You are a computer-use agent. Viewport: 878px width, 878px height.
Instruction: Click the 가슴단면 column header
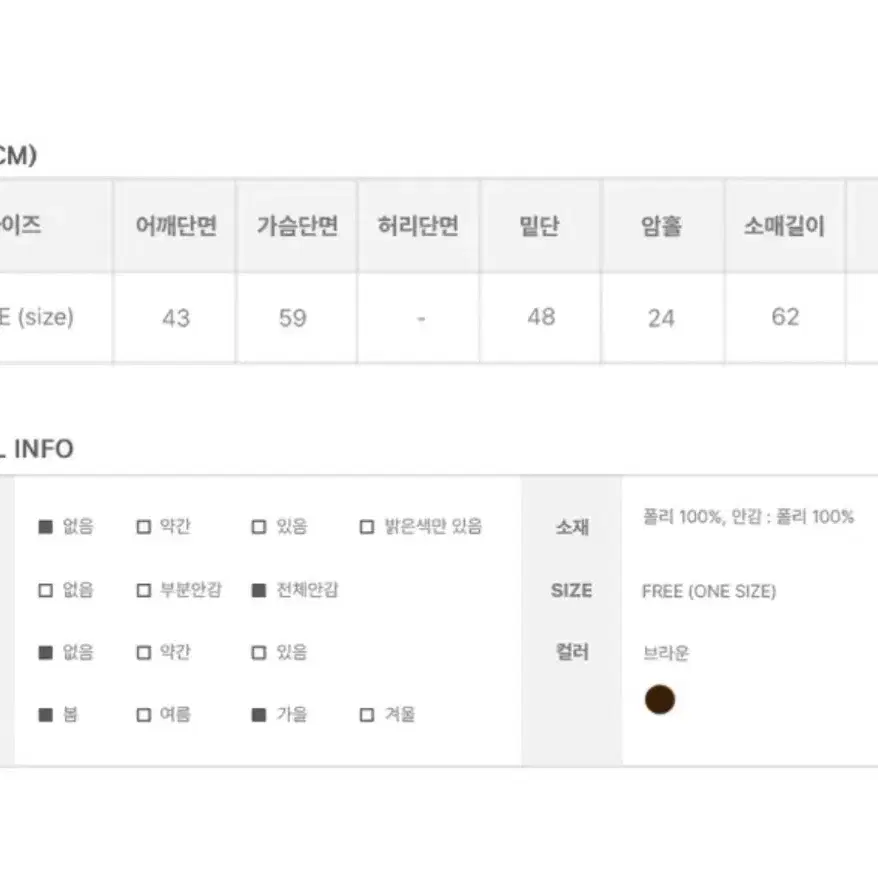pos(297,226)
